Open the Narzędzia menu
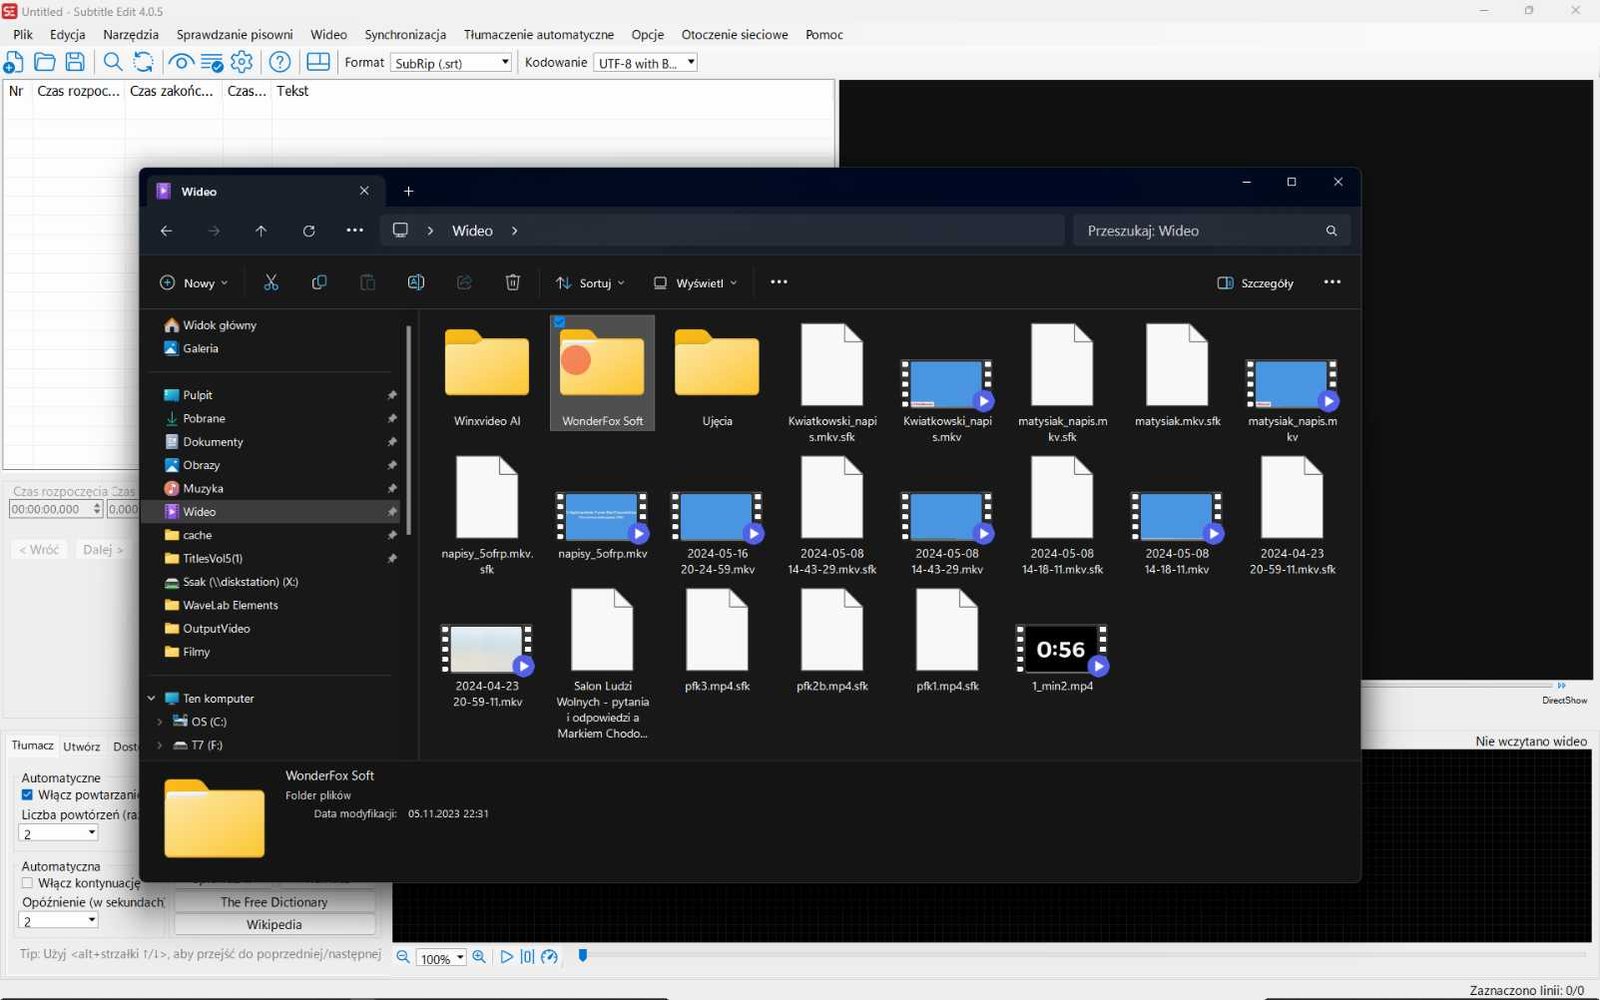The image size is (1600, 1000). pyautogui.click(x=131, y=34)
